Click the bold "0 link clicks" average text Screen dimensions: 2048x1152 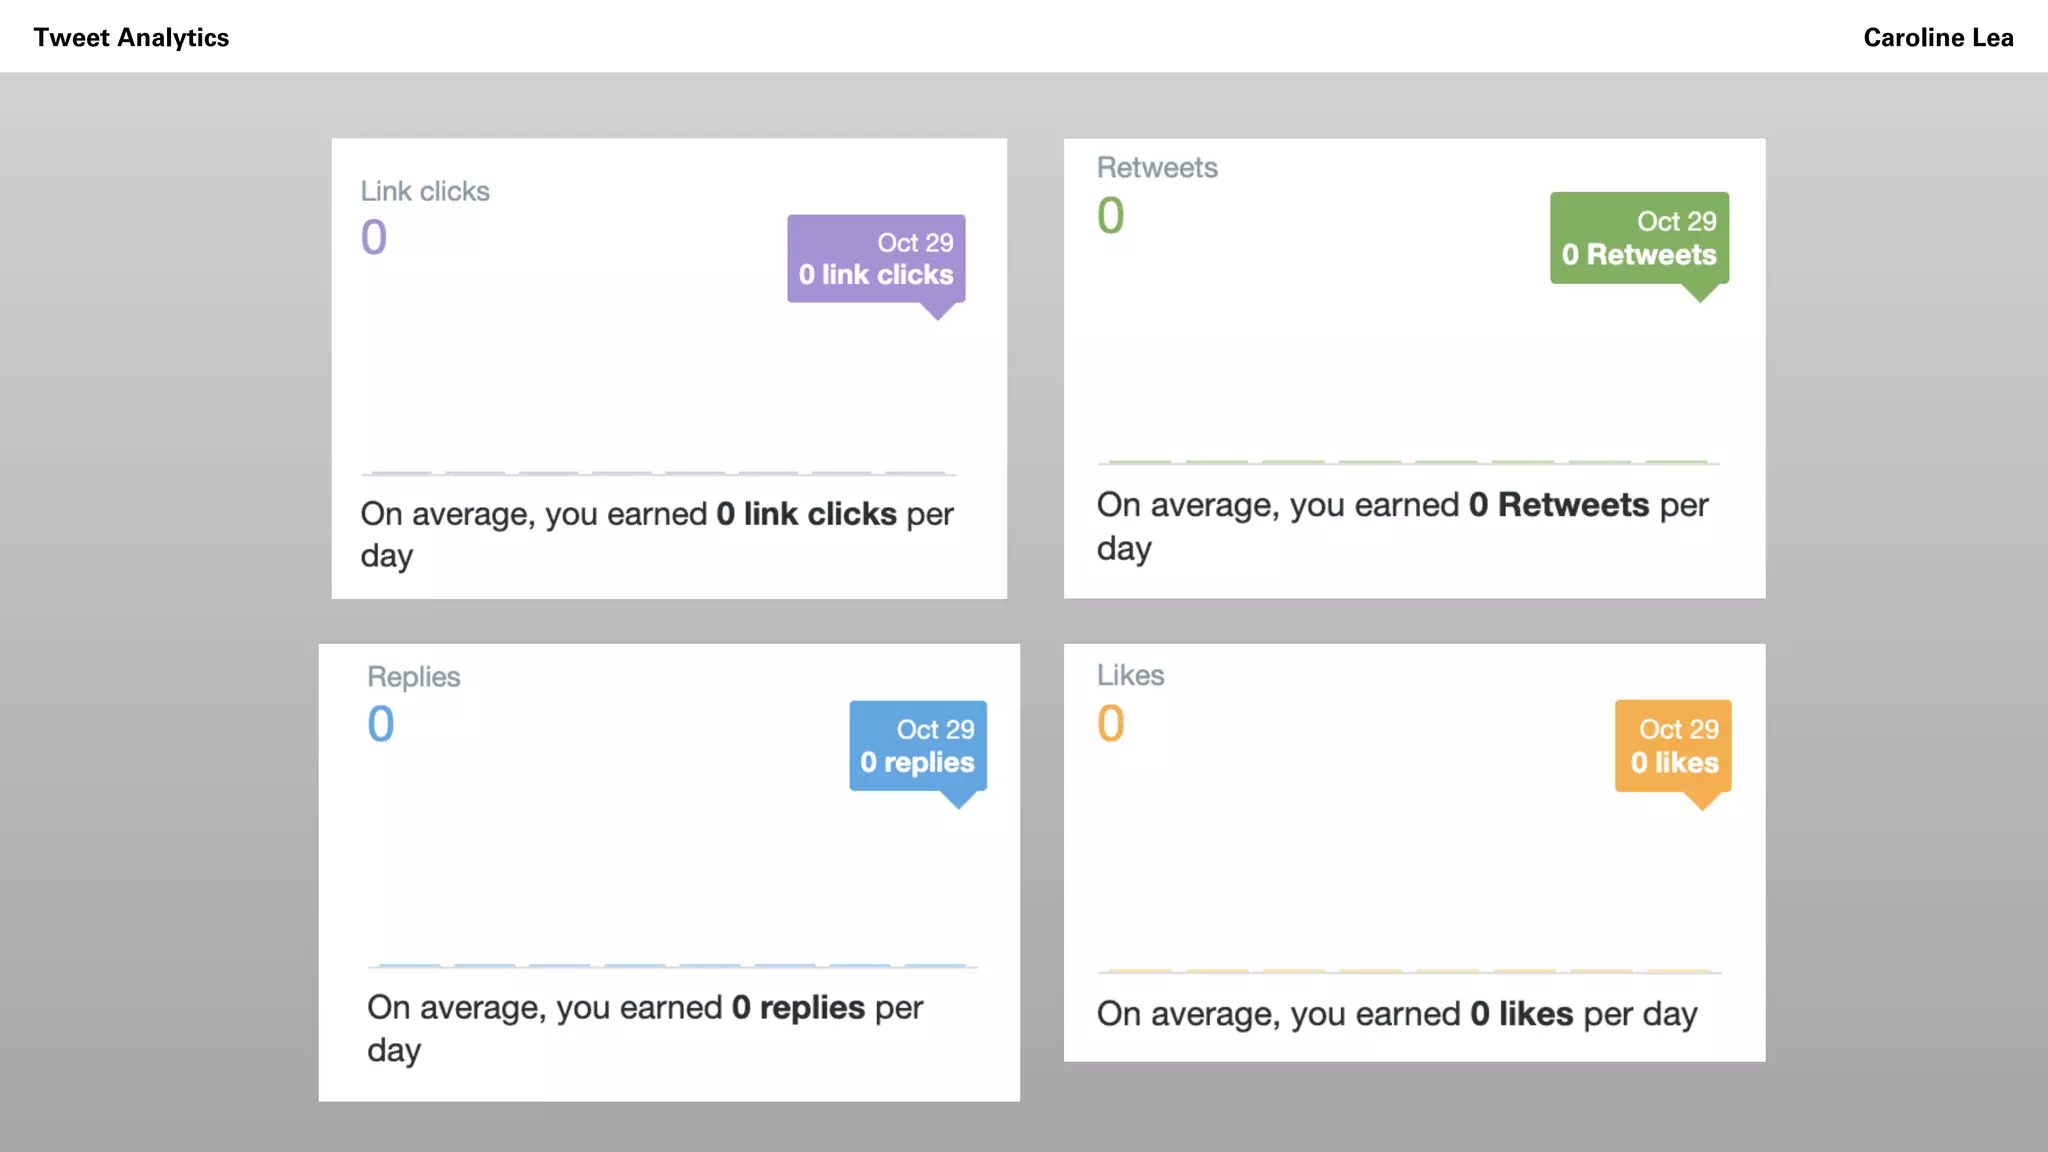[806, 514]
